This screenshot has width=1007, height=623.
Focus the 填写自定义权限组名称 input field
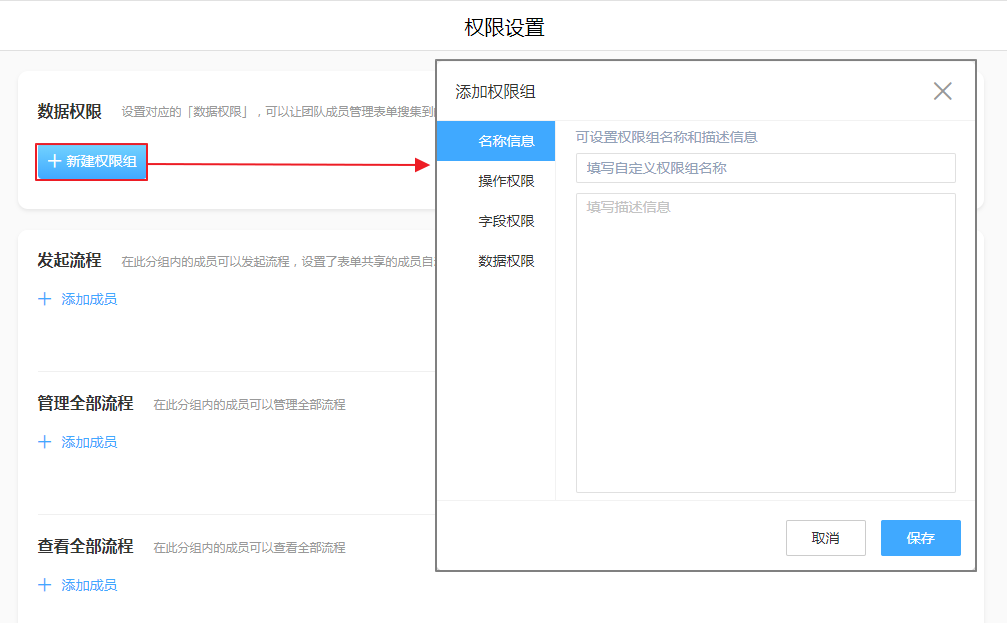point(765,168)
